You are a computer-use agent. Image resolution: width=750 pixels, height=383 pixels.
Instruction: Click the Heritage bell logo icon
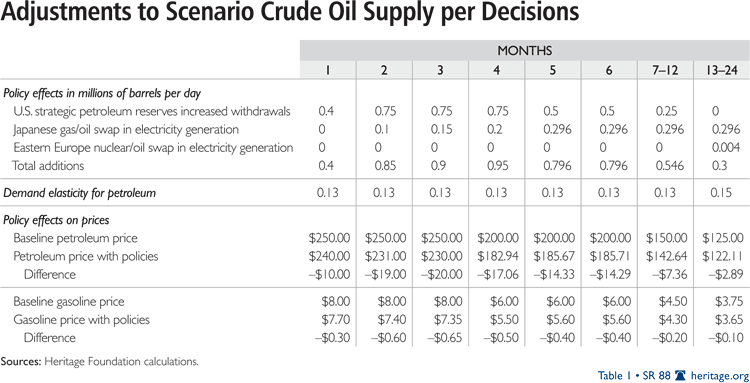[x=680, y=375]
